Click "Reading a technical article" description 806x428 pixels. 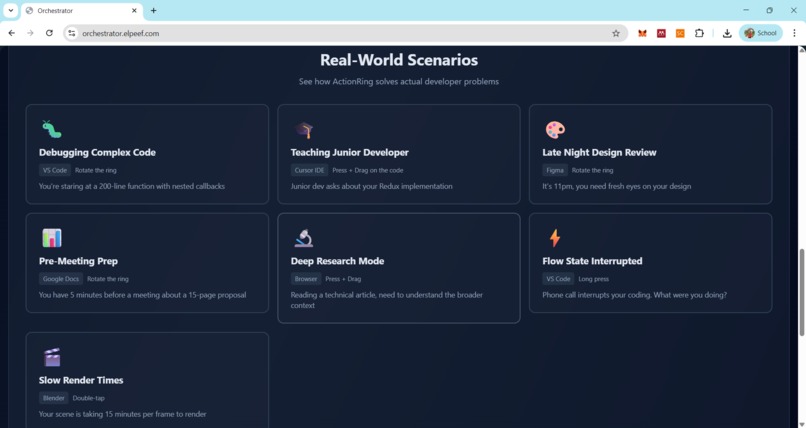387,300
